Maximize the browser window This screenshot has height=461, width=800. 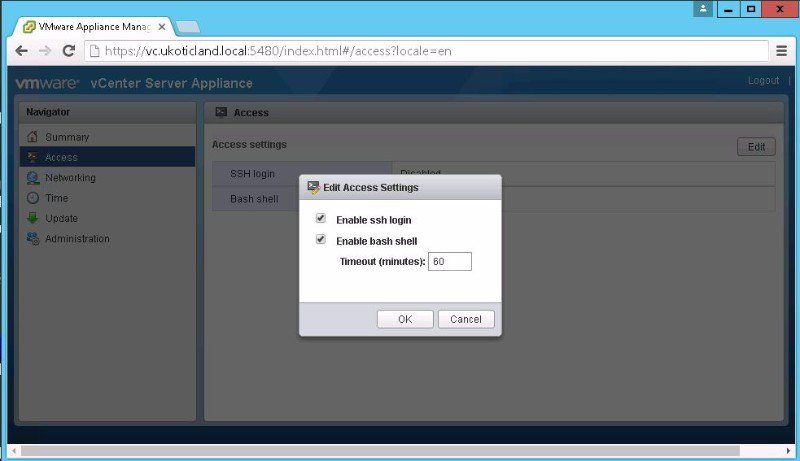pos(751,9)
